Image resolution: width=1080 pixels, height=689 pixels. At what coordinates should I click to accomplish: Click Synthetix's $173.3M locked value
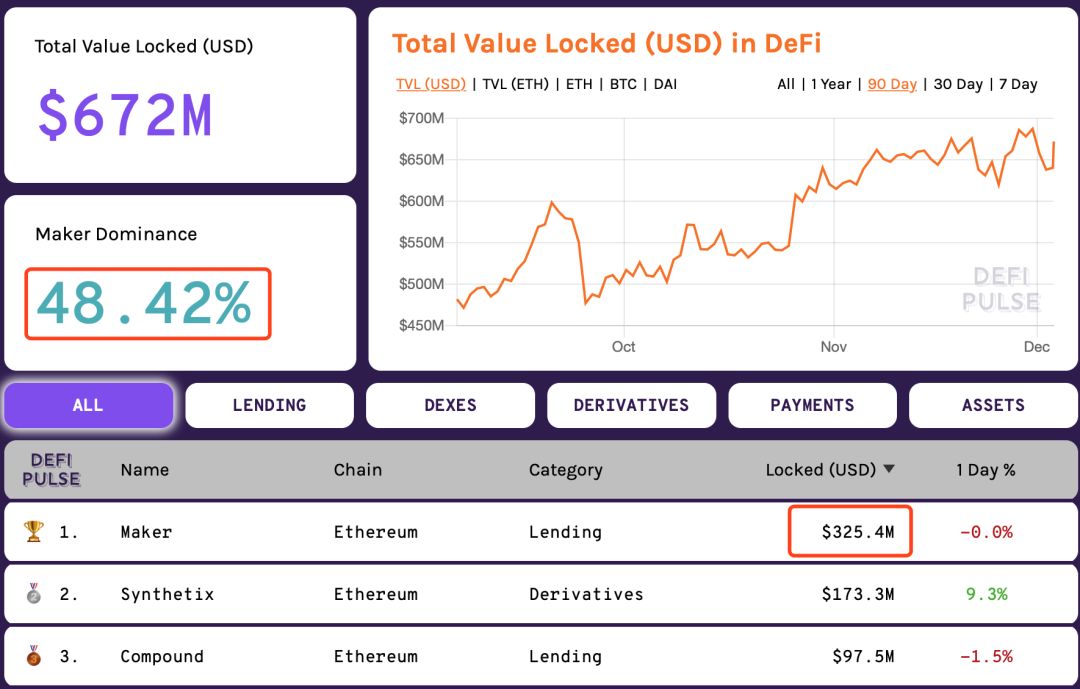[x=858, y=594]
